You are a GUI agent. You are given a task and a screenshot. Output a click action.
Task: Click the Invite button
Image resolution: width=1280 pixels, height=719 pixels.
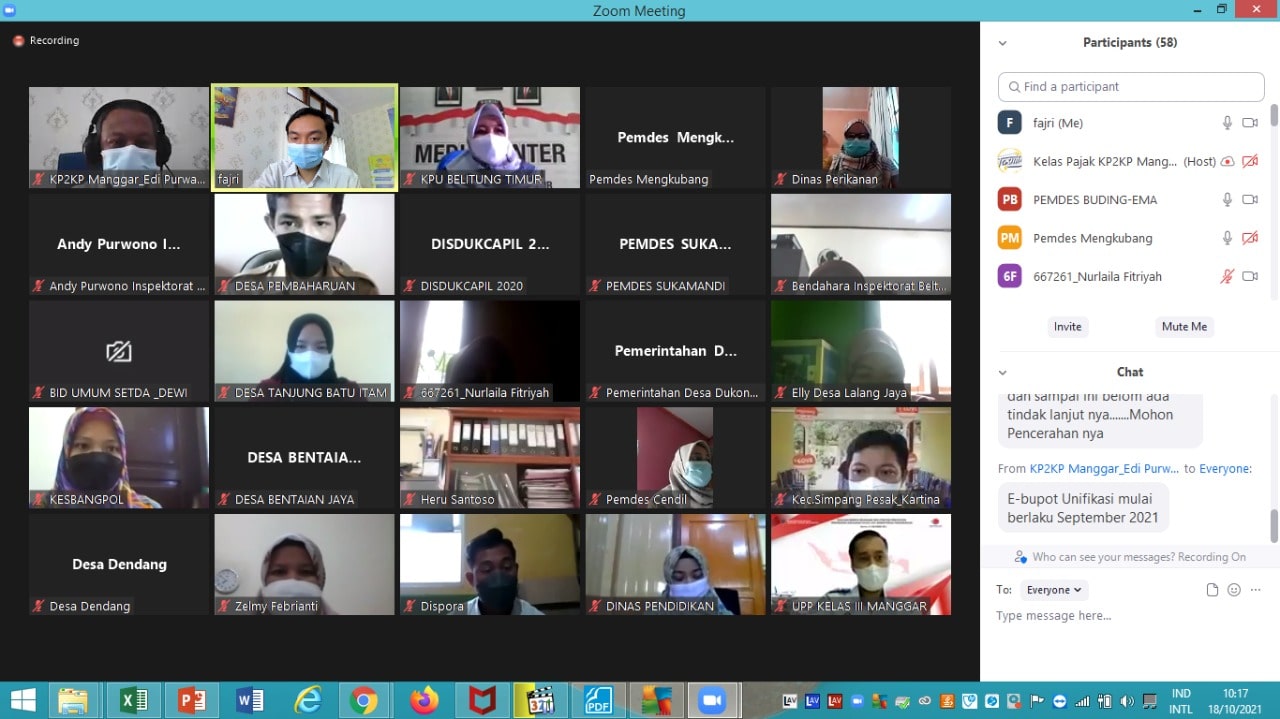pyautogui.click(x=1067, y=327)
